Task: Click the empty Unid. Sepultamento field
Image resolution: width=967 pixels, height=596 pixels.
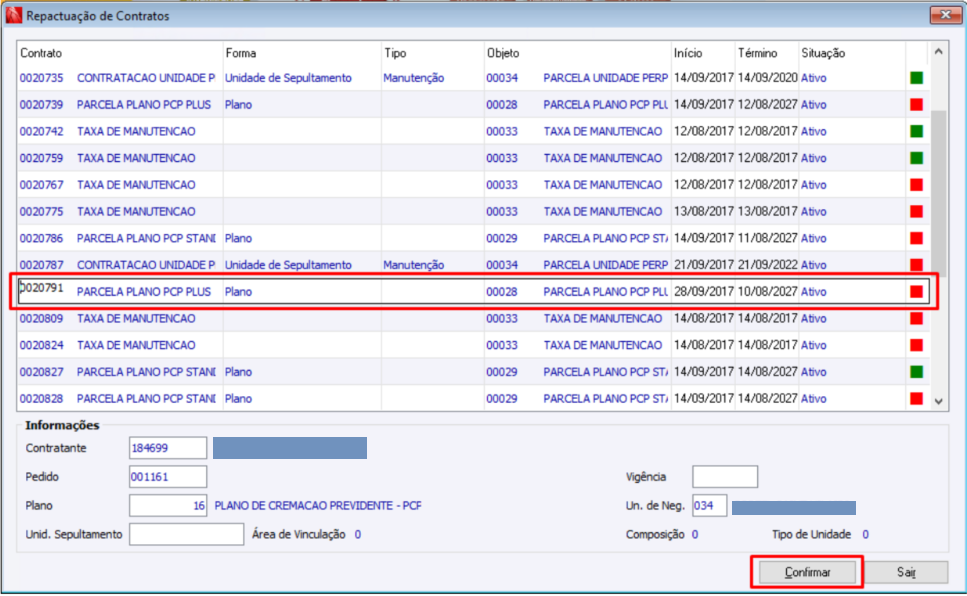Action: pos(186,534)
